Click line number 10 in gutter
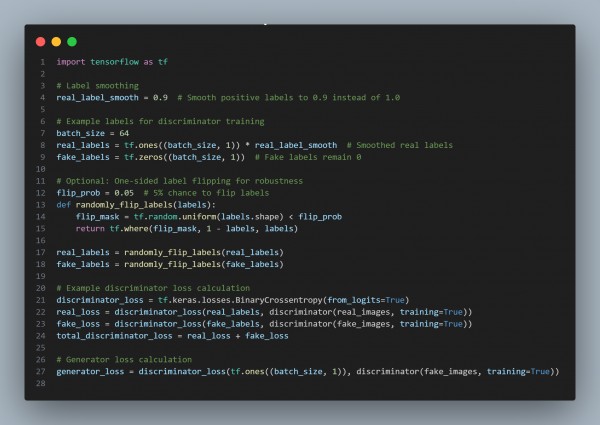600x425 pixels. click(41, 169)
